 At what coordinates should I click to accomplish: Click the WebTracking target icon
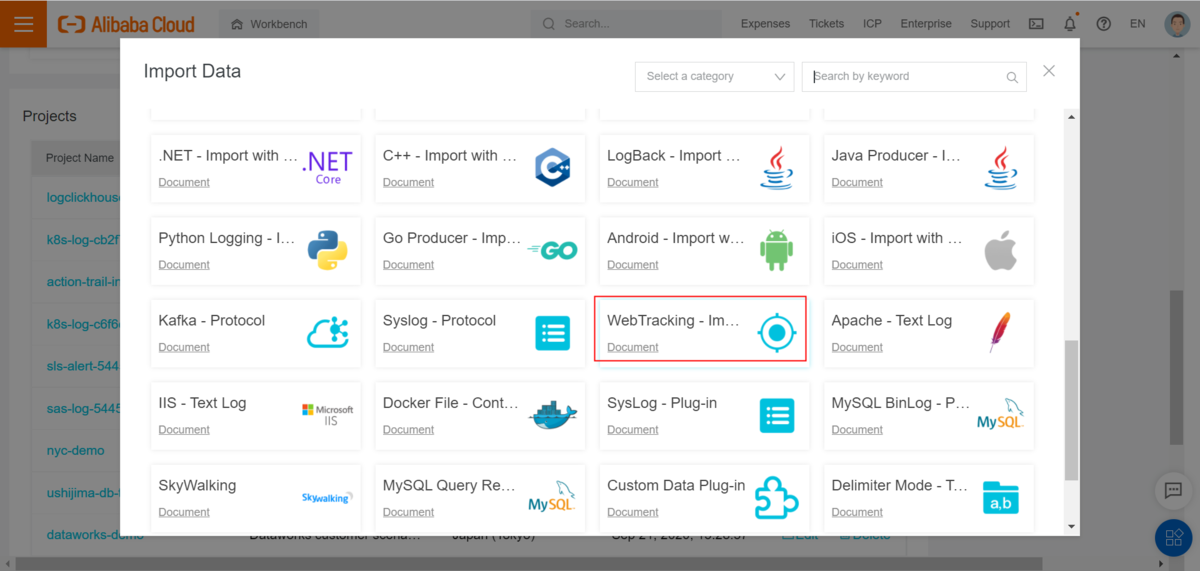(x=777, y=333)
